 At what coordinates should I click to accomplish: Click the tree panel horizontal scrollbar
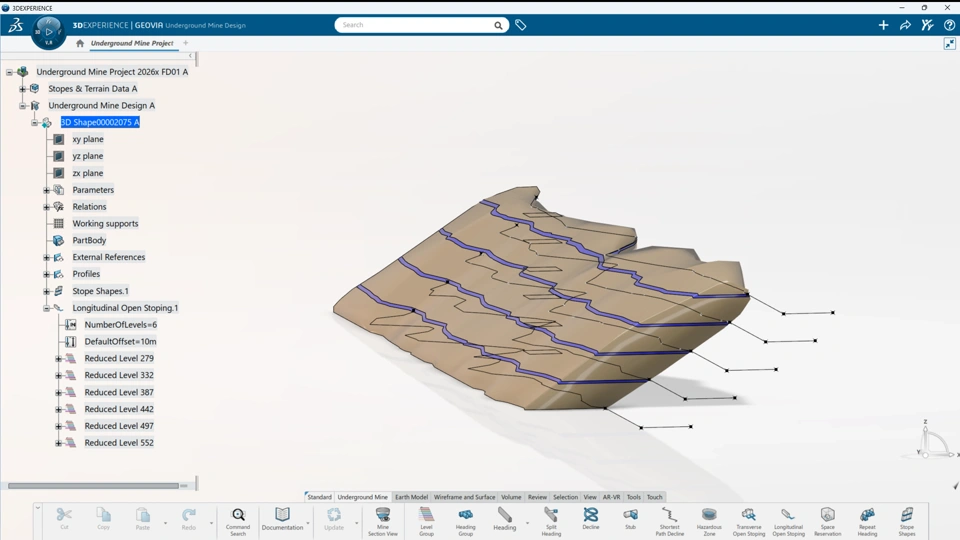click(93, 486)
